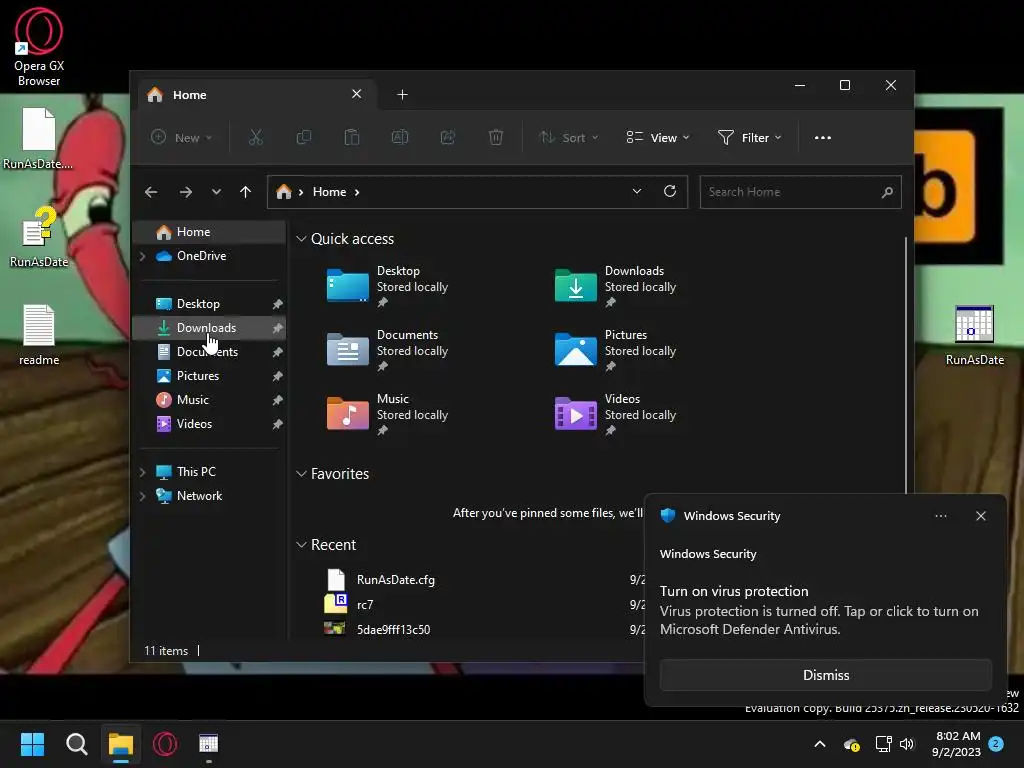The width and height of the screenshot is (1024, 768).
Task: Go up one folder level arrow
Action: pyautogui.click(x=246, y=192)
